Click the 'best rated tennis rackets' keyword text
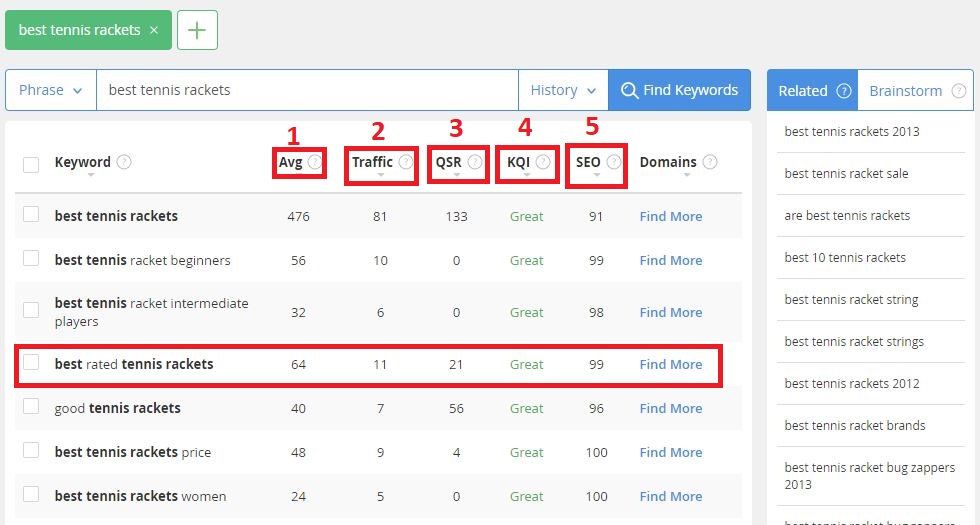 pos(134,364)
